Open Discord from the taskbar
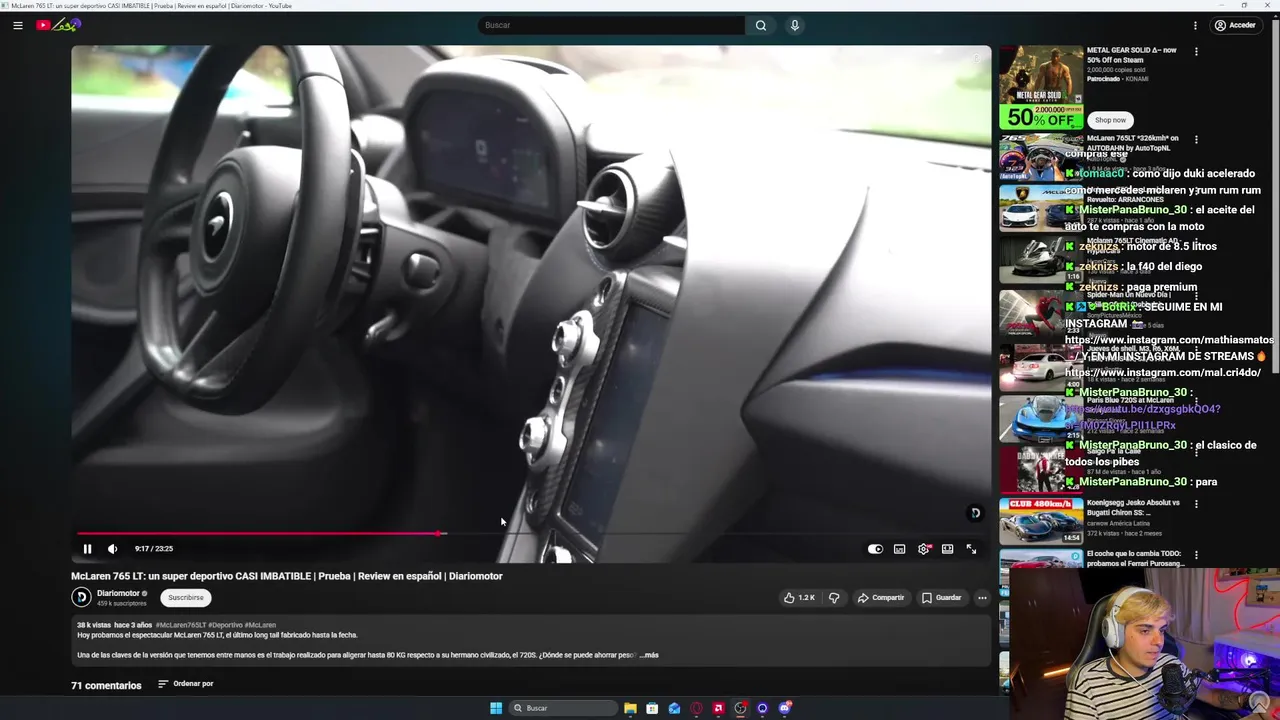This screenshot has height=720, width=1280. point(785,708)
